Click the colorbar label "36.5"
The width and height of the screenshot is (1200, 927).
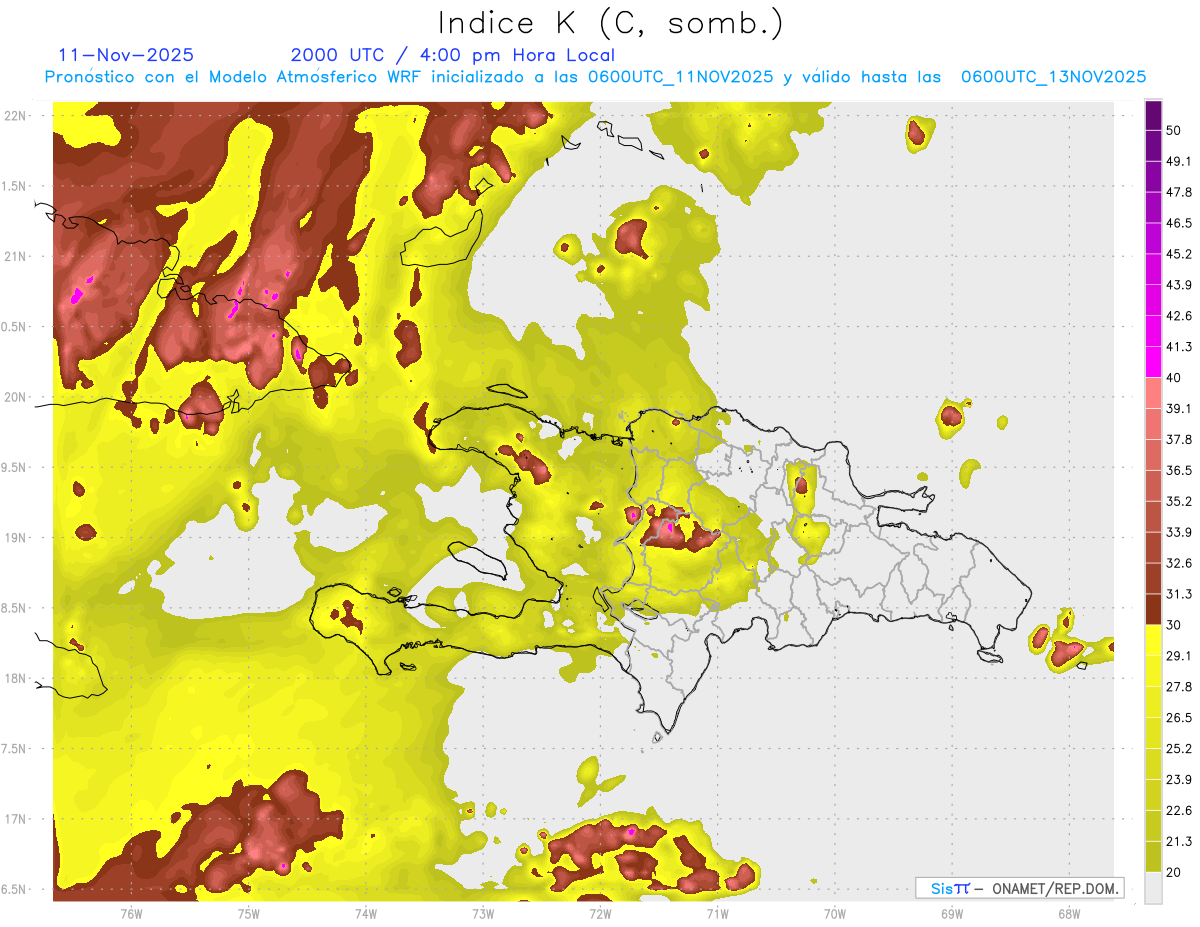(1179, 470)
